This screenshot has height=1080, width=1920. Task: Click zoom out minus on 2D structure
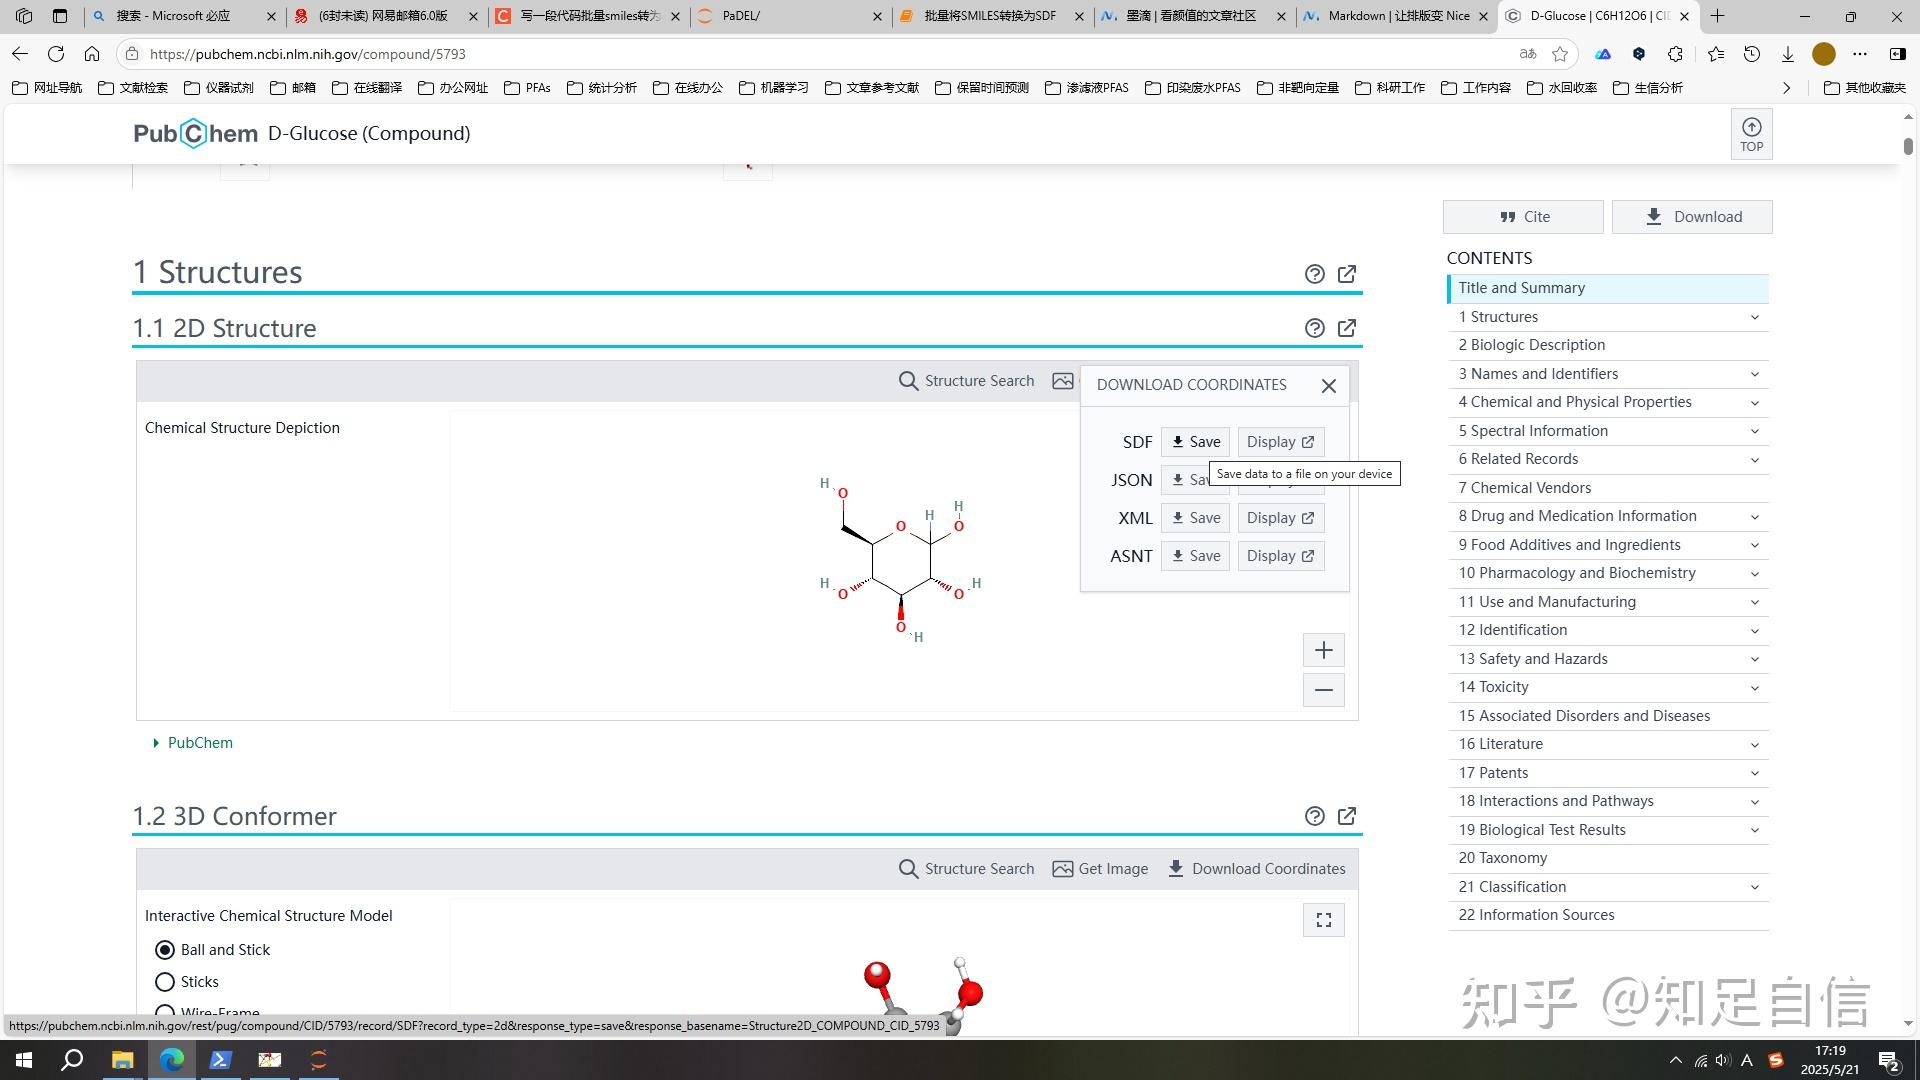pos(1323,690)
